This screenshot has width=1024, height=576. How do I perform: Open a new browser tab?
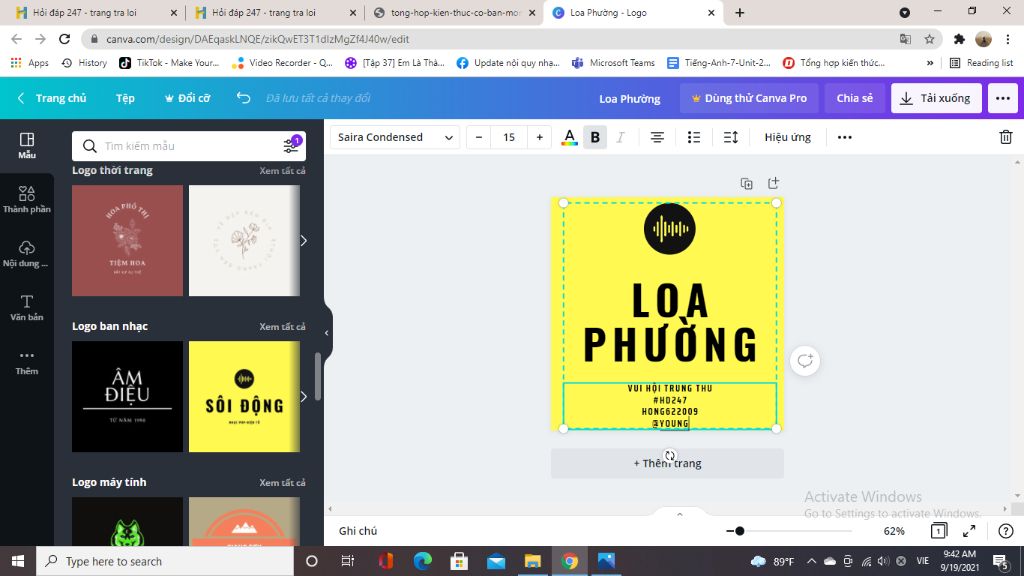coord(739,12)
